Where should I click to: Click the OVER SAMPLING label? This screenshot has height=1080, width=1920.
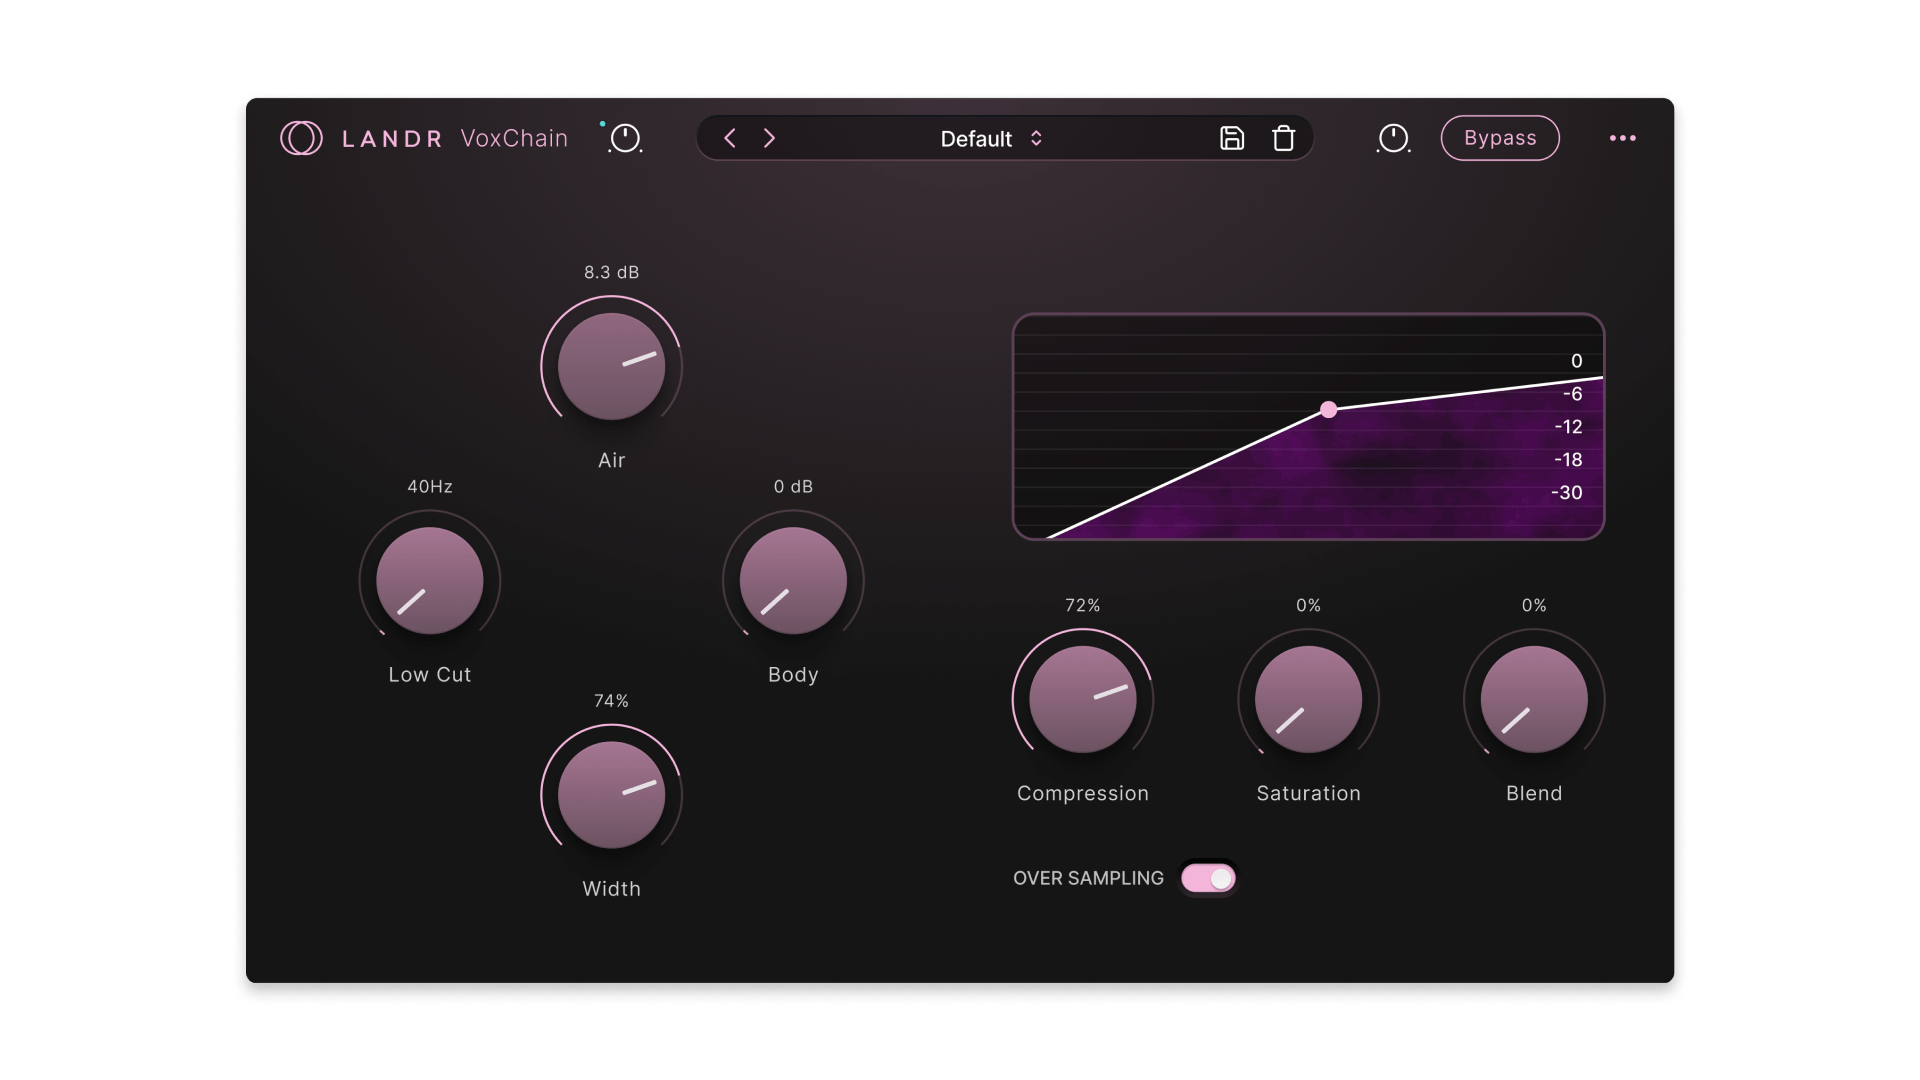pos(1088,878)
